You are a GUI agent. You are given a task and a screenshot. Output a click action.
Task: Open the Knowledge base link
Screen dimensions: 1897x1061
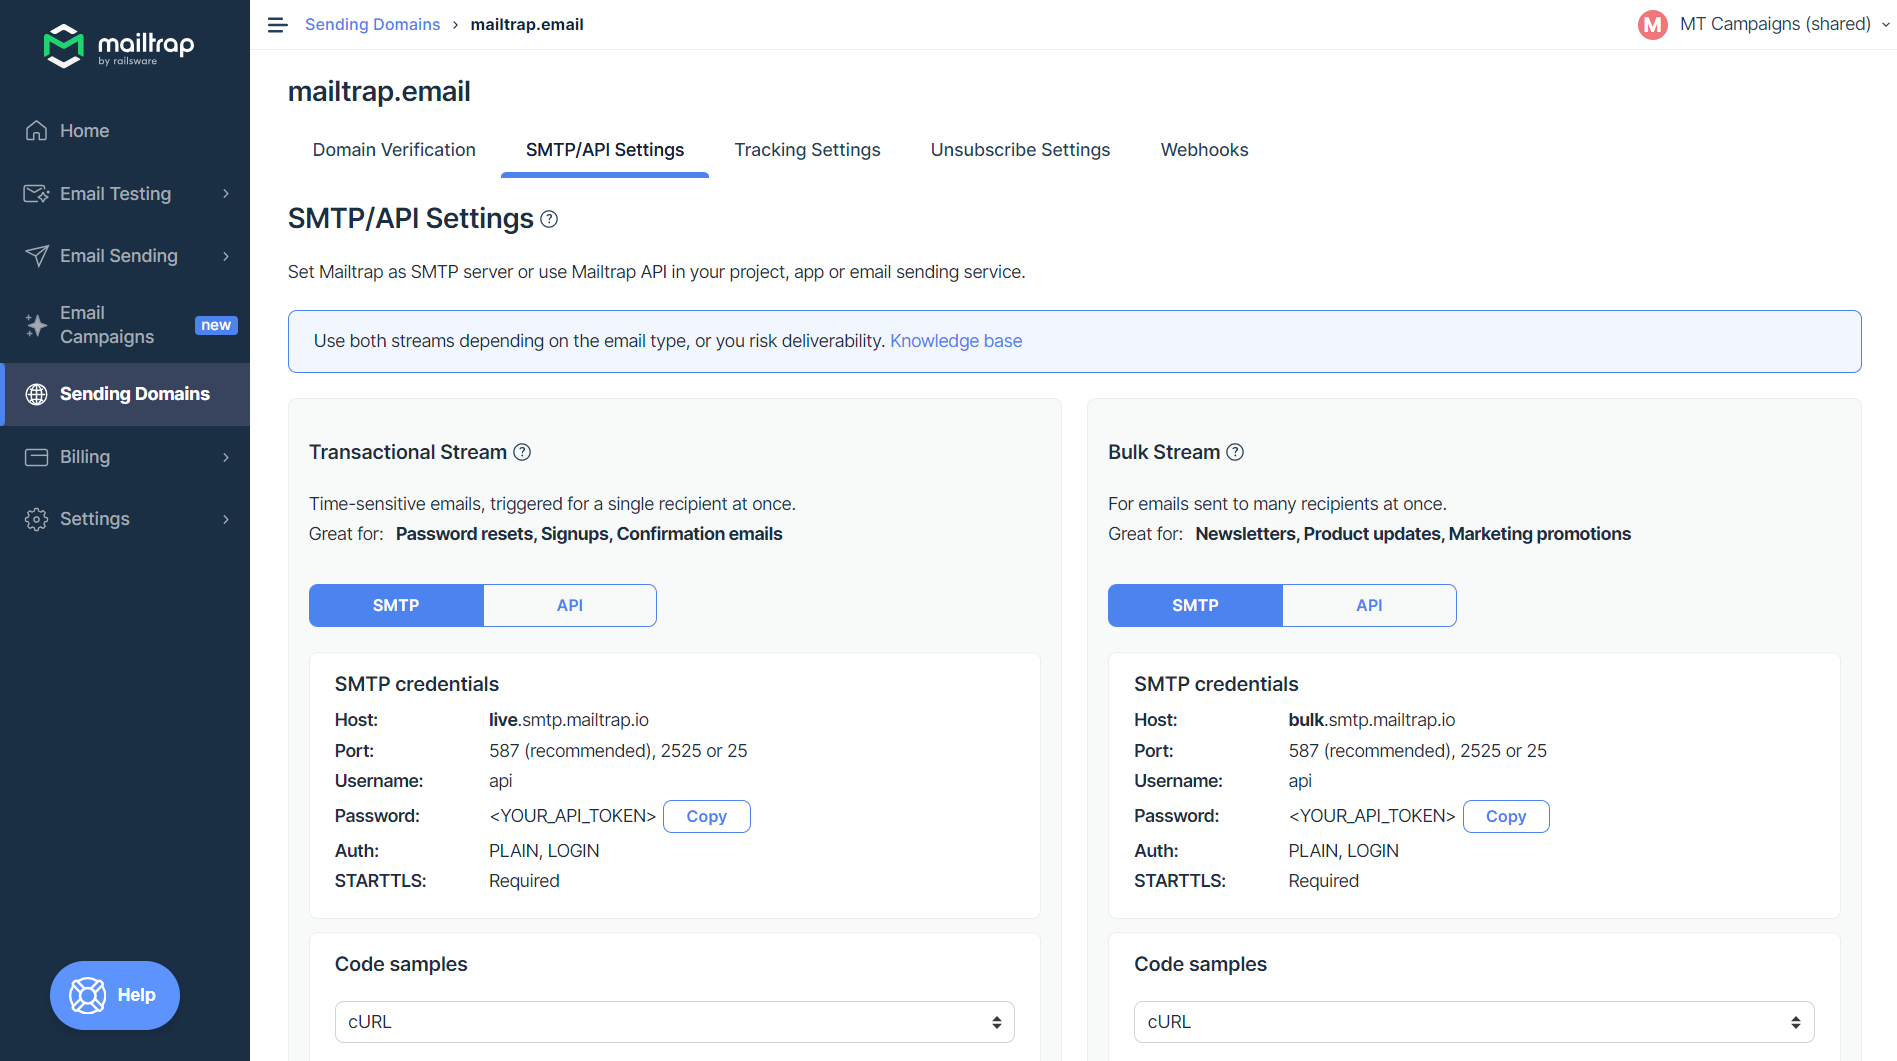point(956,340)
